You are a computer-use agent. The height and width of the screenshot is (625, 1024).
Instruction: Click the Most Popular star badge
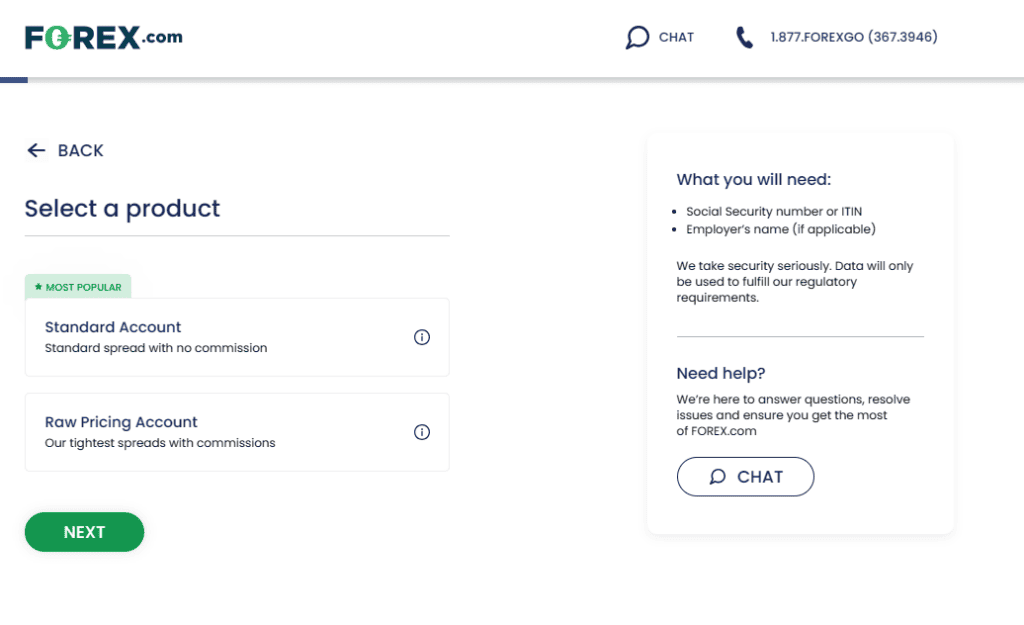point(78,287)
